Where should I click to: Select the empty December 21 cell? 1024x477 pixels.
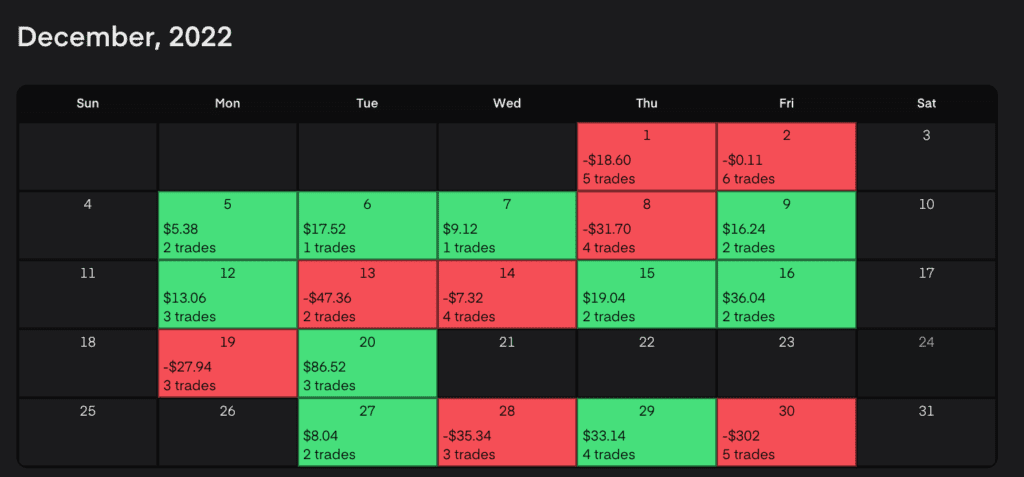[507, 363]
